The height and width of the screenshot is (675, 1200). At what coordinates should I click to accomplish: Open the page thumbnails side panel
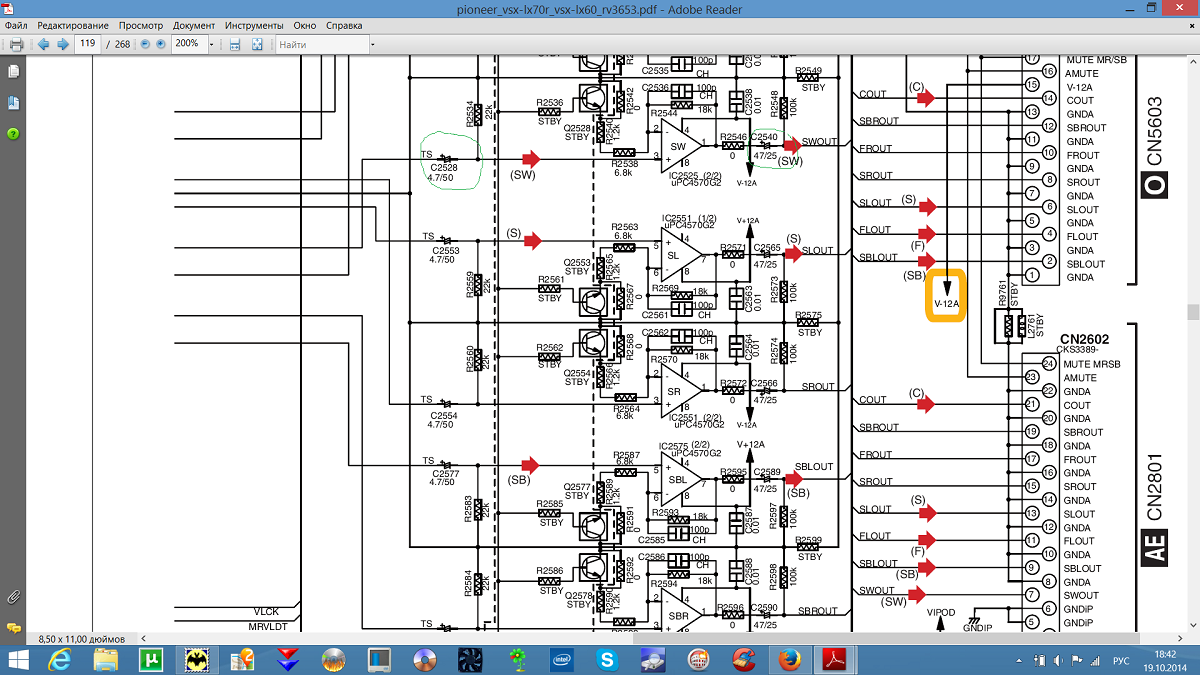[x=13, y=72]
